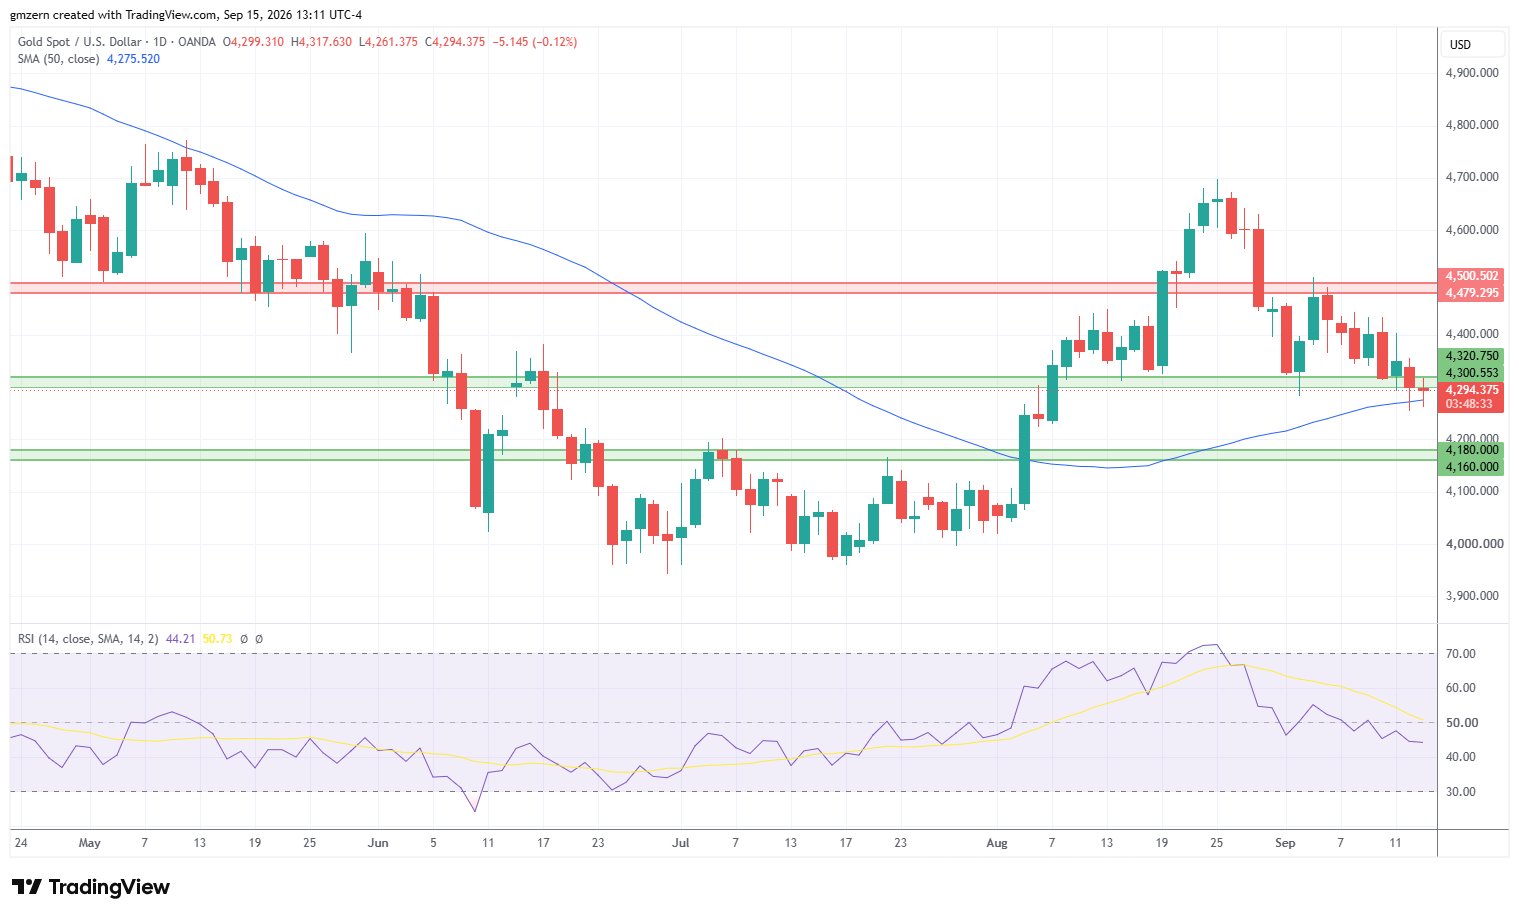Click the 'Sep' label on the date axis

(1285, 843)
